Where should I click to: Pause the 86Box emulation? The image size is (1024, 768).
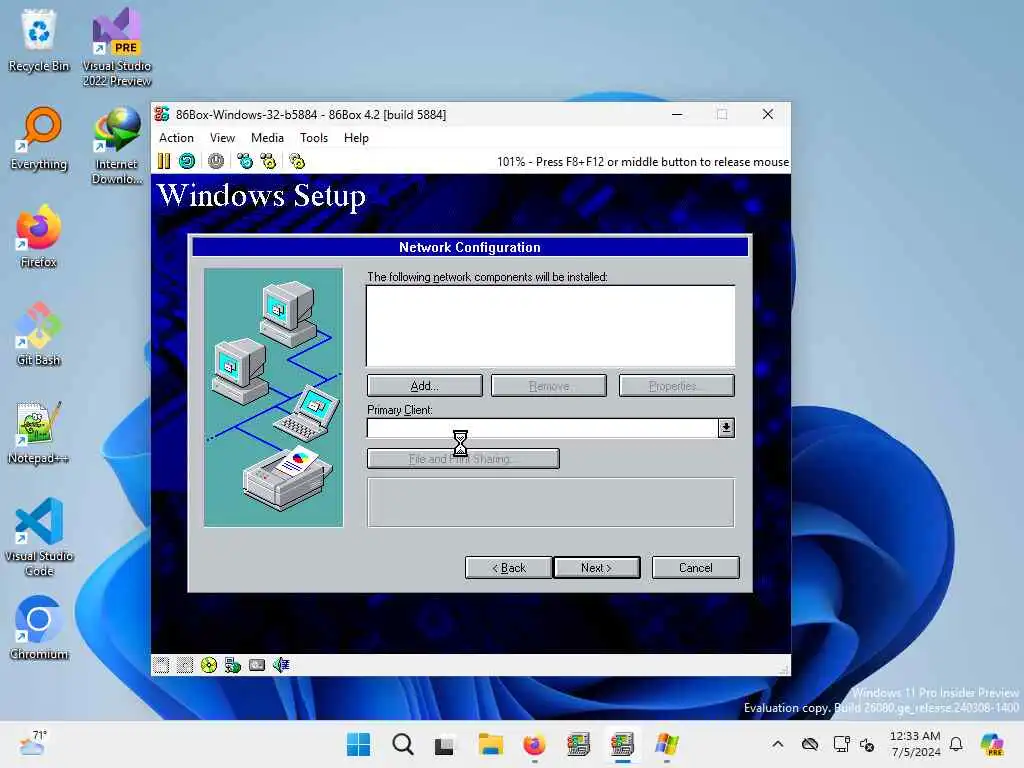tap(164, 161)
